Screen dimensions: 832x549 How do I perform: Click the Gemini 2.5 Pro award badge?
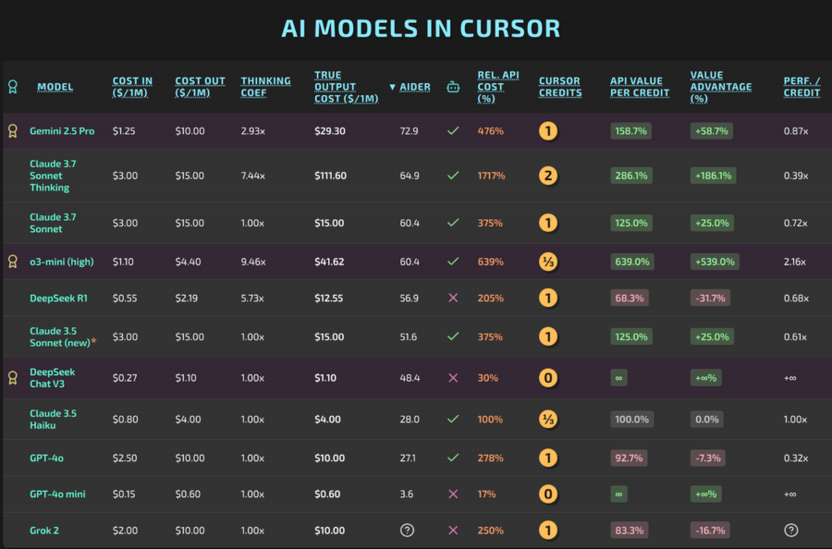click(x=13, y=131)
